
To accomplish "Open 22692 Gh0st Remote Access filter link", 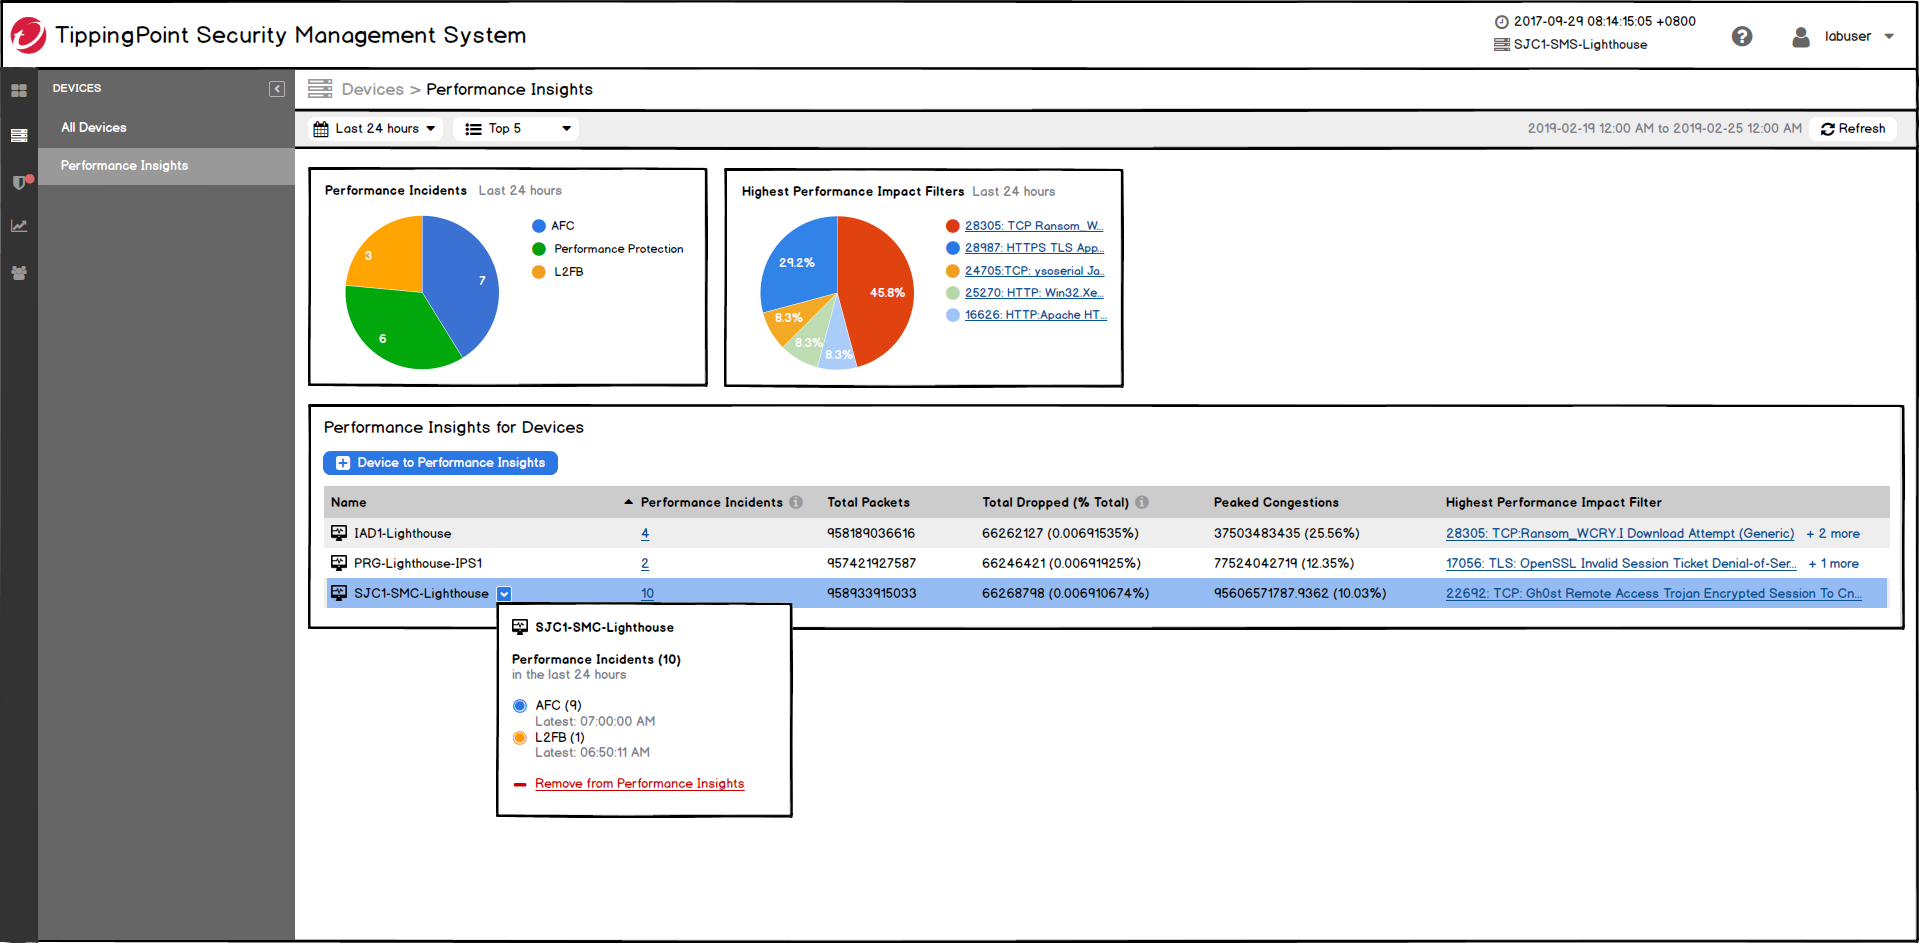I will click(x=1654, y=594).
